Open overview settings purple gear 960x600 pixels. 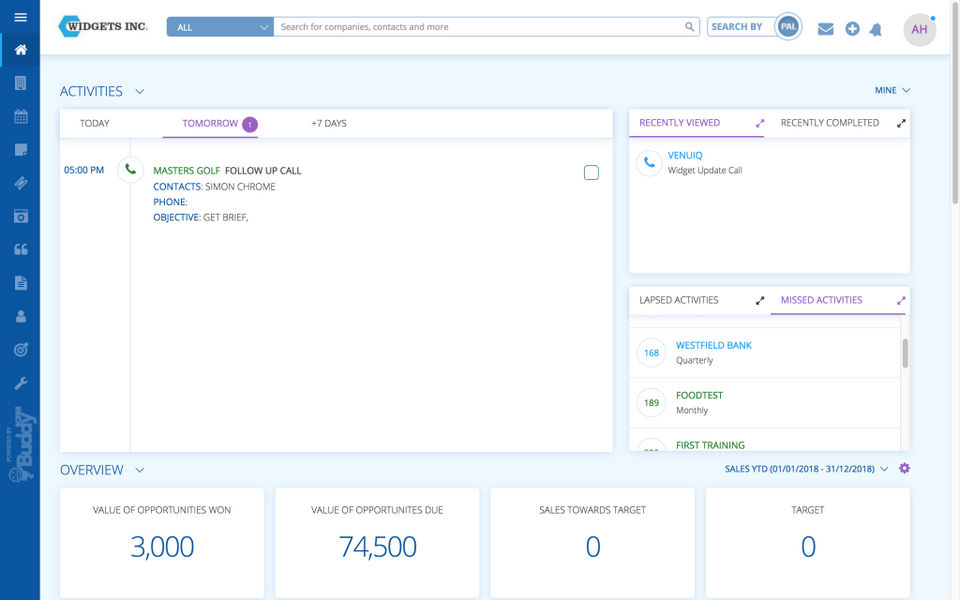(x=904, y=468)
